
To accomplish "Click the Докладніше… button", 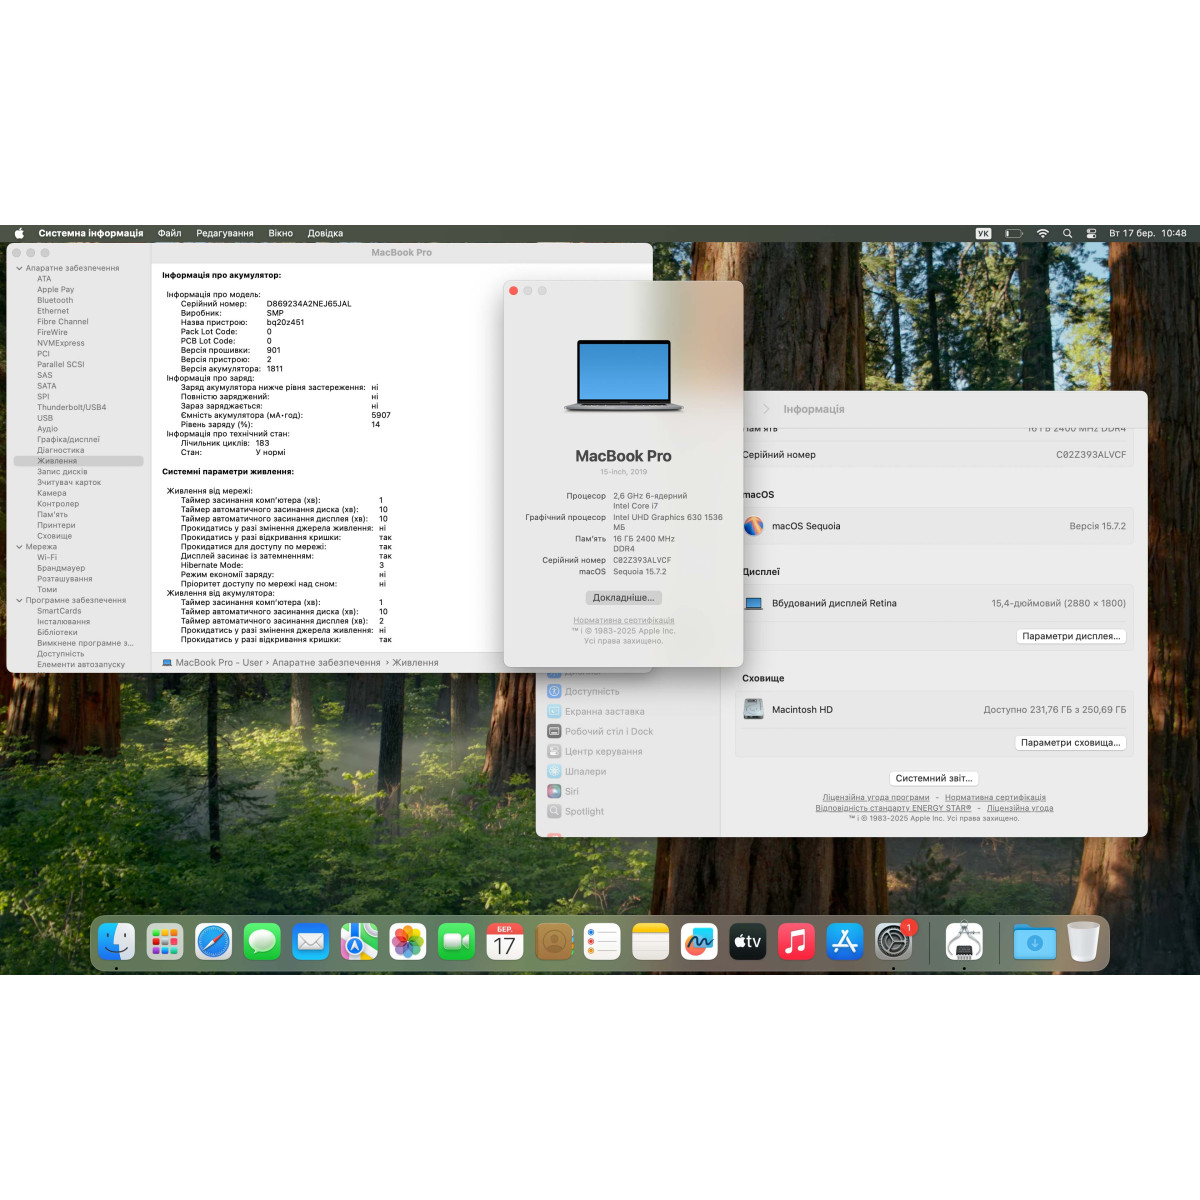I will pos(623,598).
